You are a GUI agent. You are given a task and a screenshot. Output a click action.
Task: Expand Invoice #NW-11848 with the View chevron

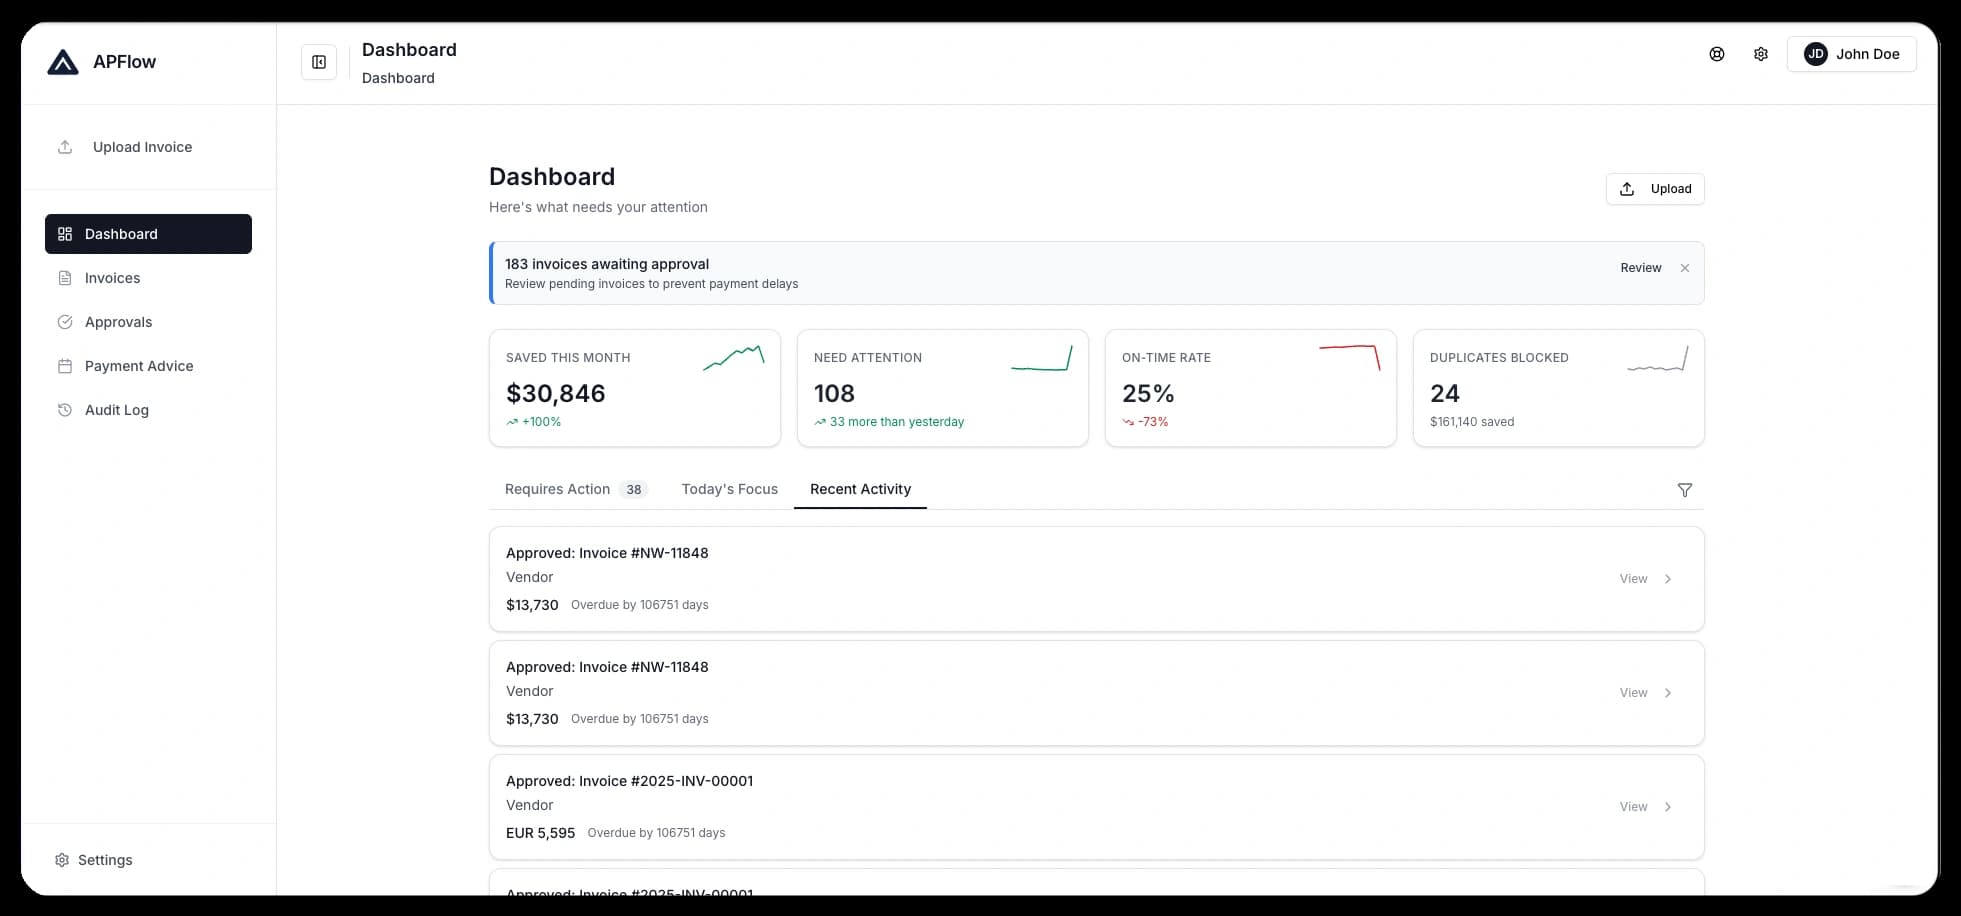(x=1666, y=578)
